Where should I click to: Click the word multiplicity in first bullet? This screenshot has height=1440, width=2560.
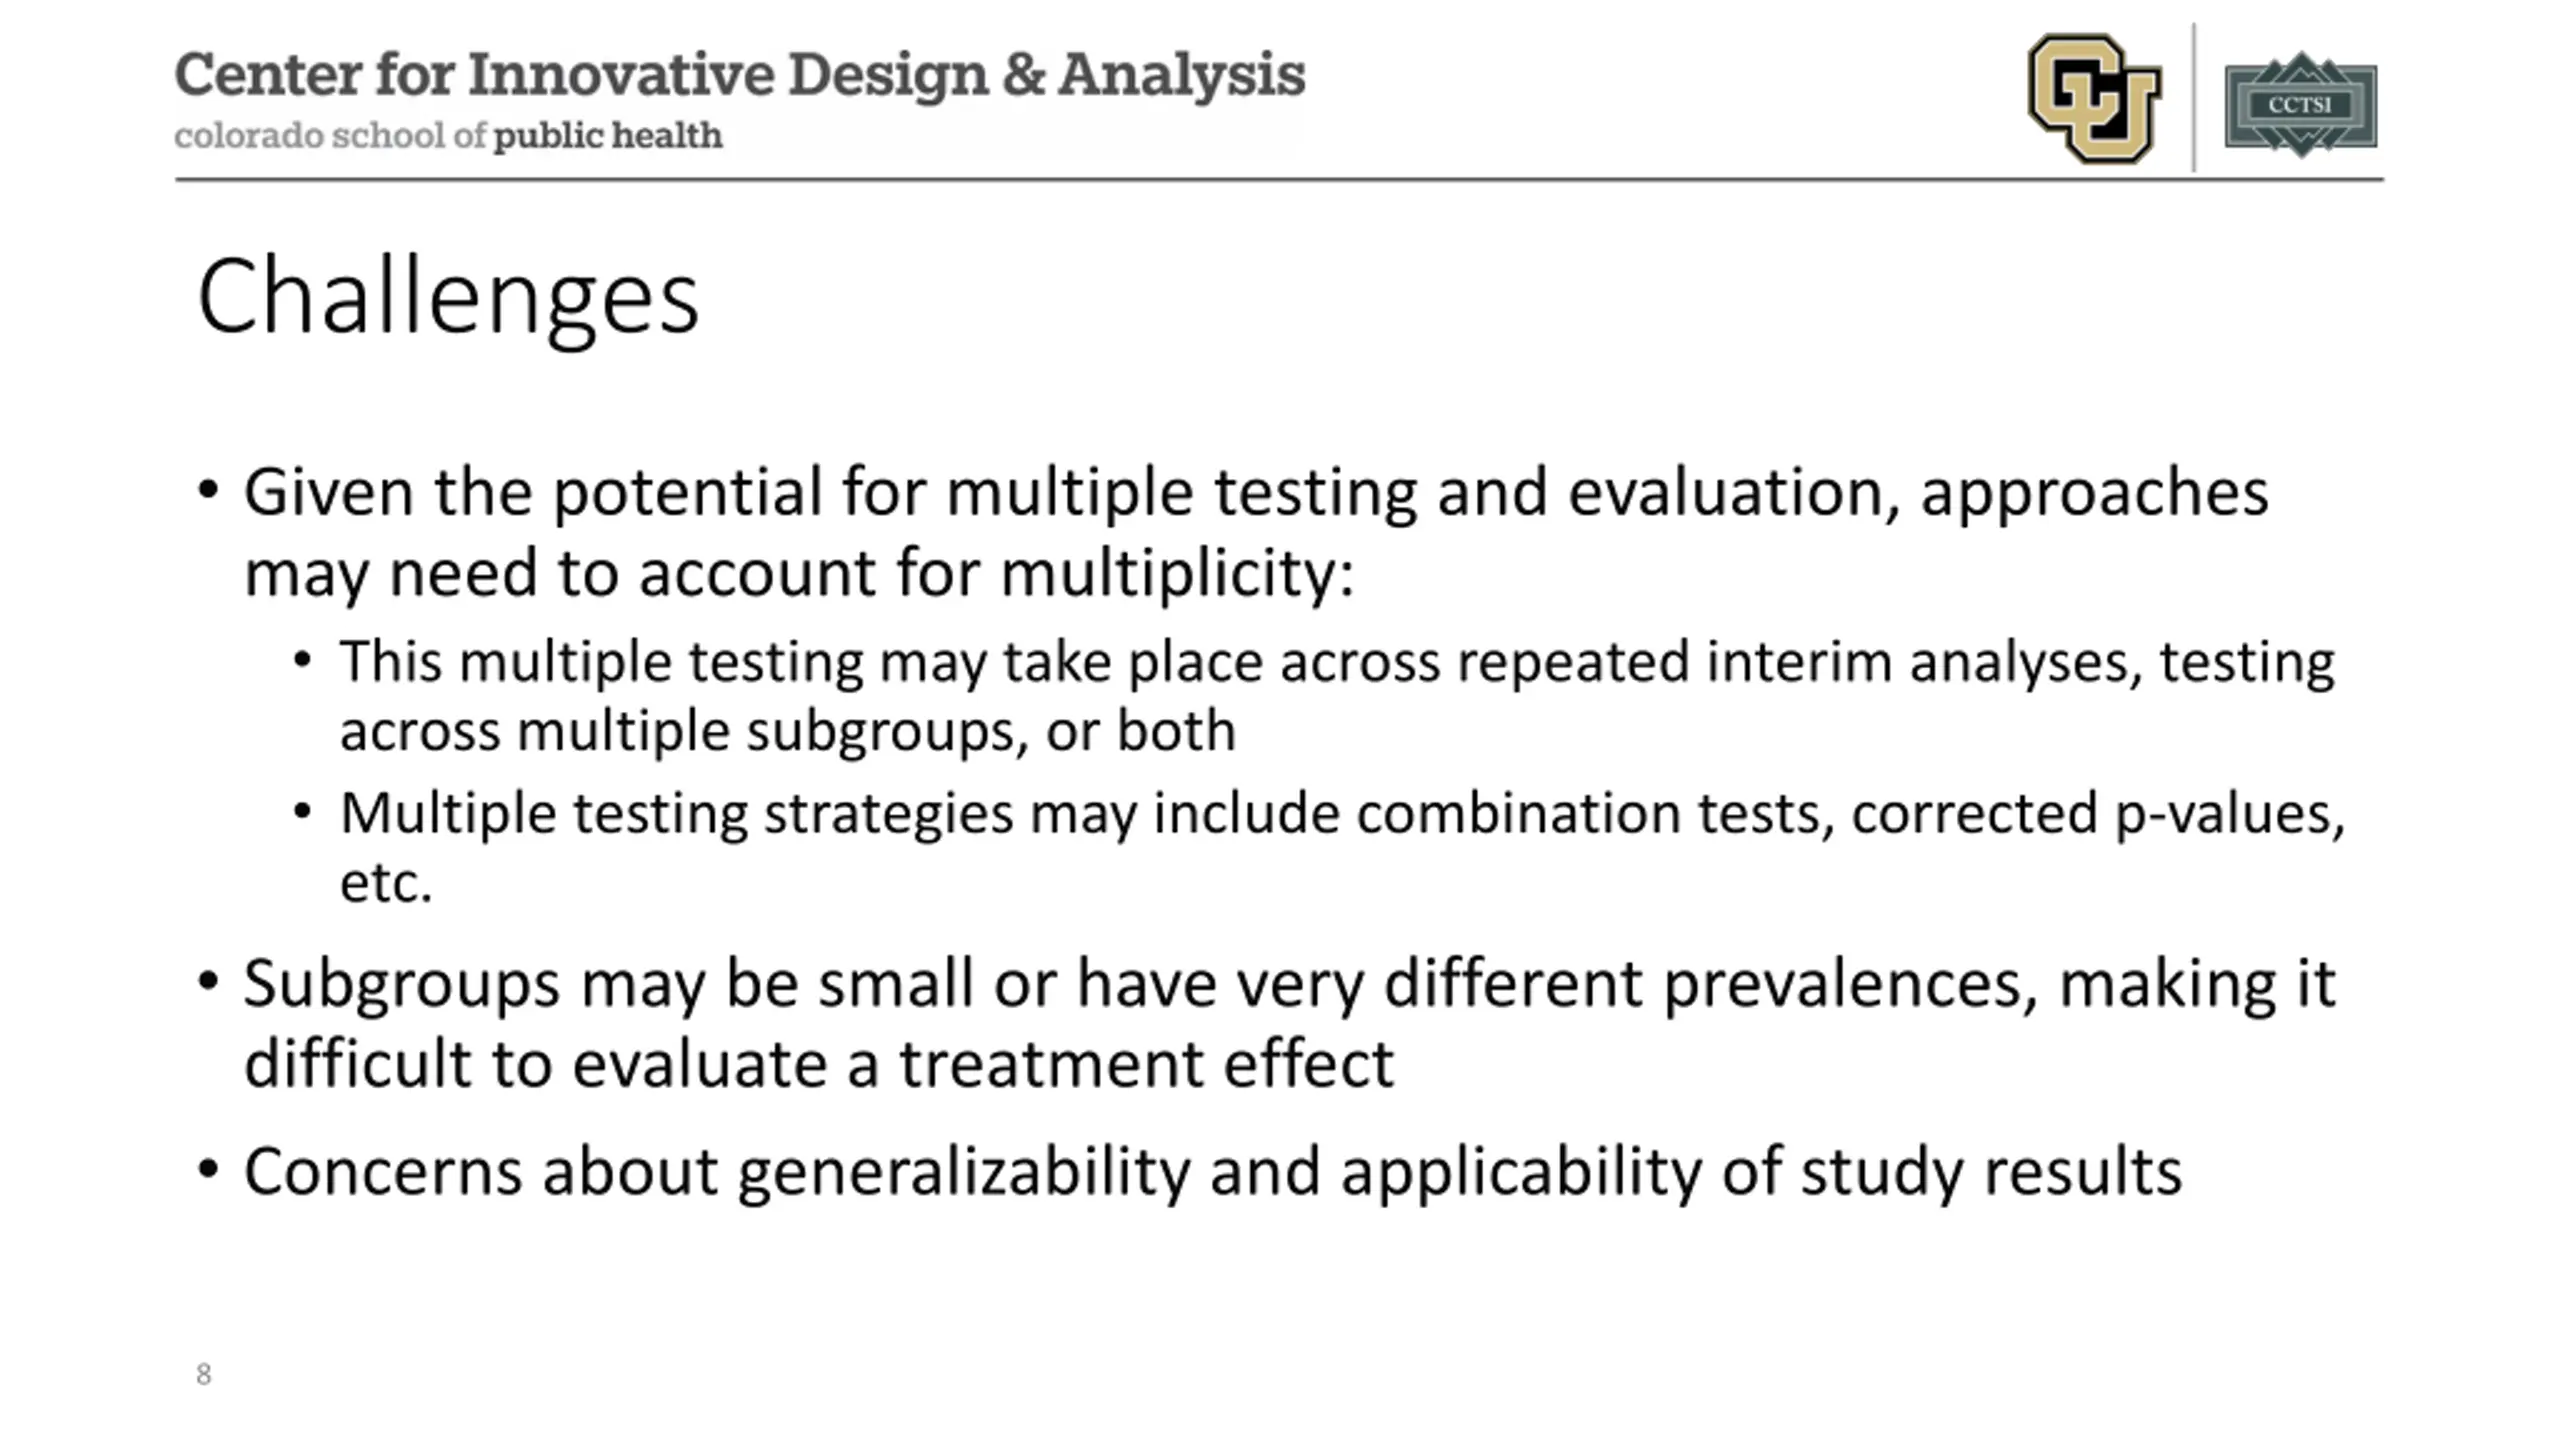(x=1176, y=574)
